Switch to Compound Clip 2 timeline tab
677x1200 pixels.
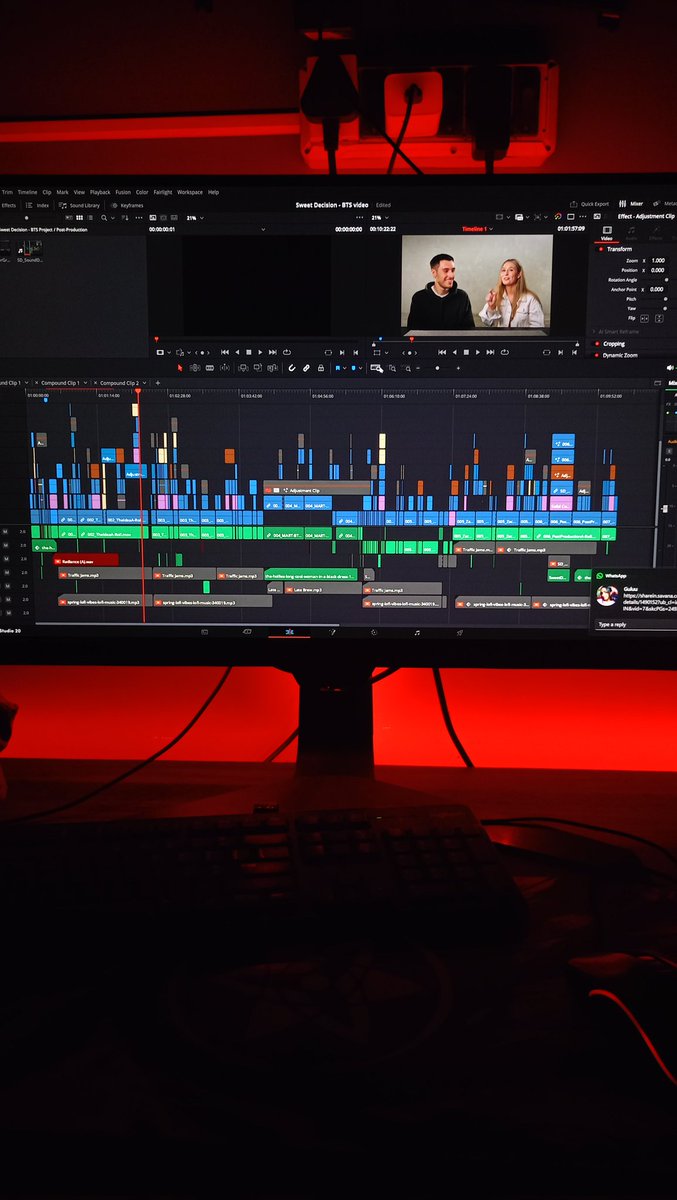pyautogui.click(x=119, y=383)
